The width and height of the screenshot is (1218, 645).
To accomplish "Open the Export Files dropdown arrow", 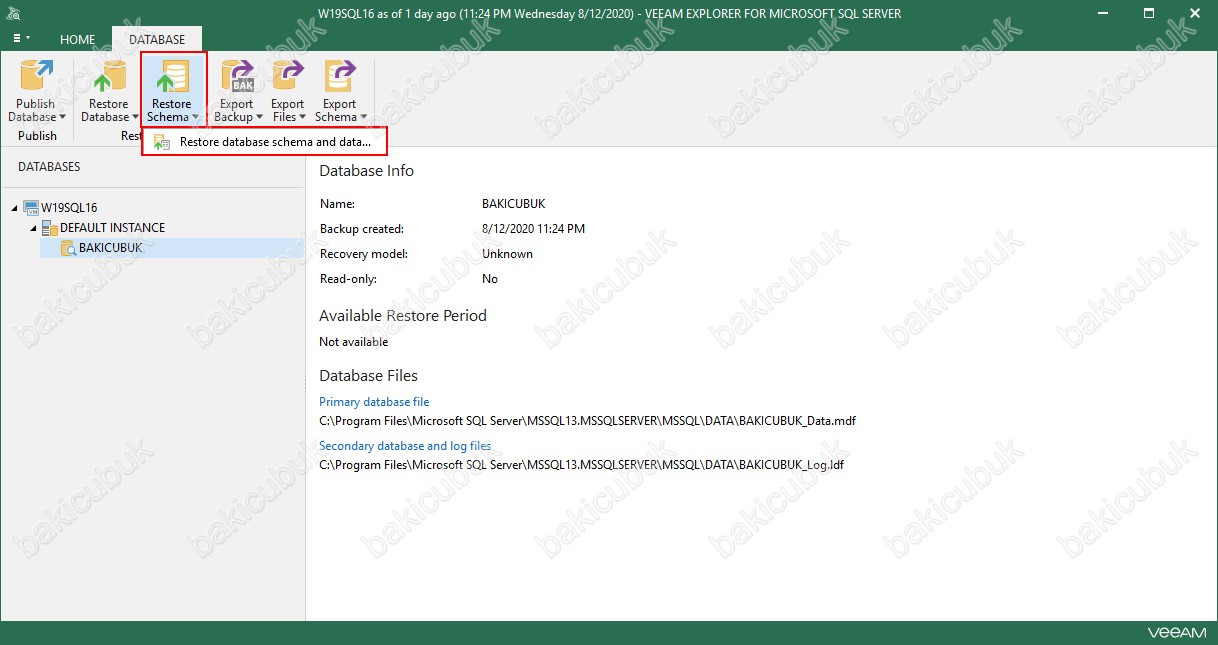I will point(301,118).
